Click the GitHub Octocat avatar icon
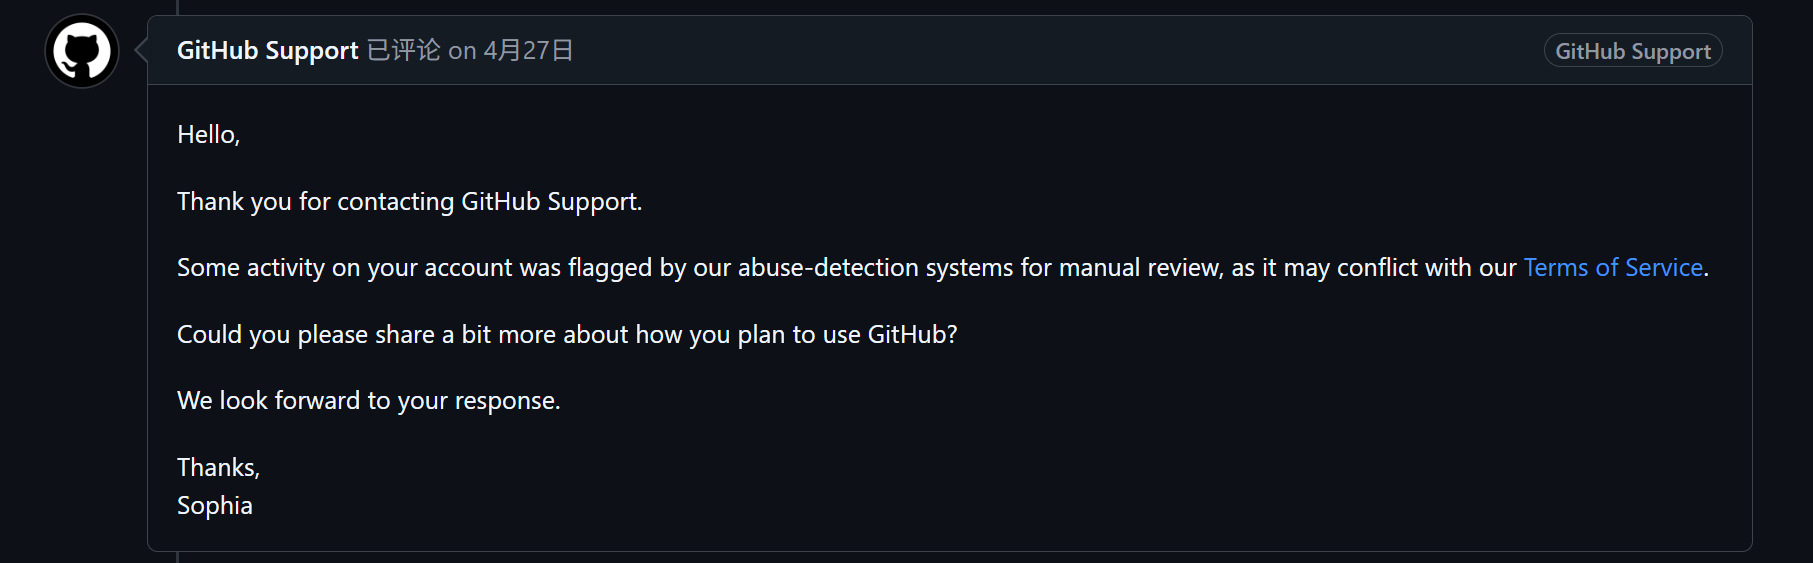The image size is (1813, 563). (82, 51)
